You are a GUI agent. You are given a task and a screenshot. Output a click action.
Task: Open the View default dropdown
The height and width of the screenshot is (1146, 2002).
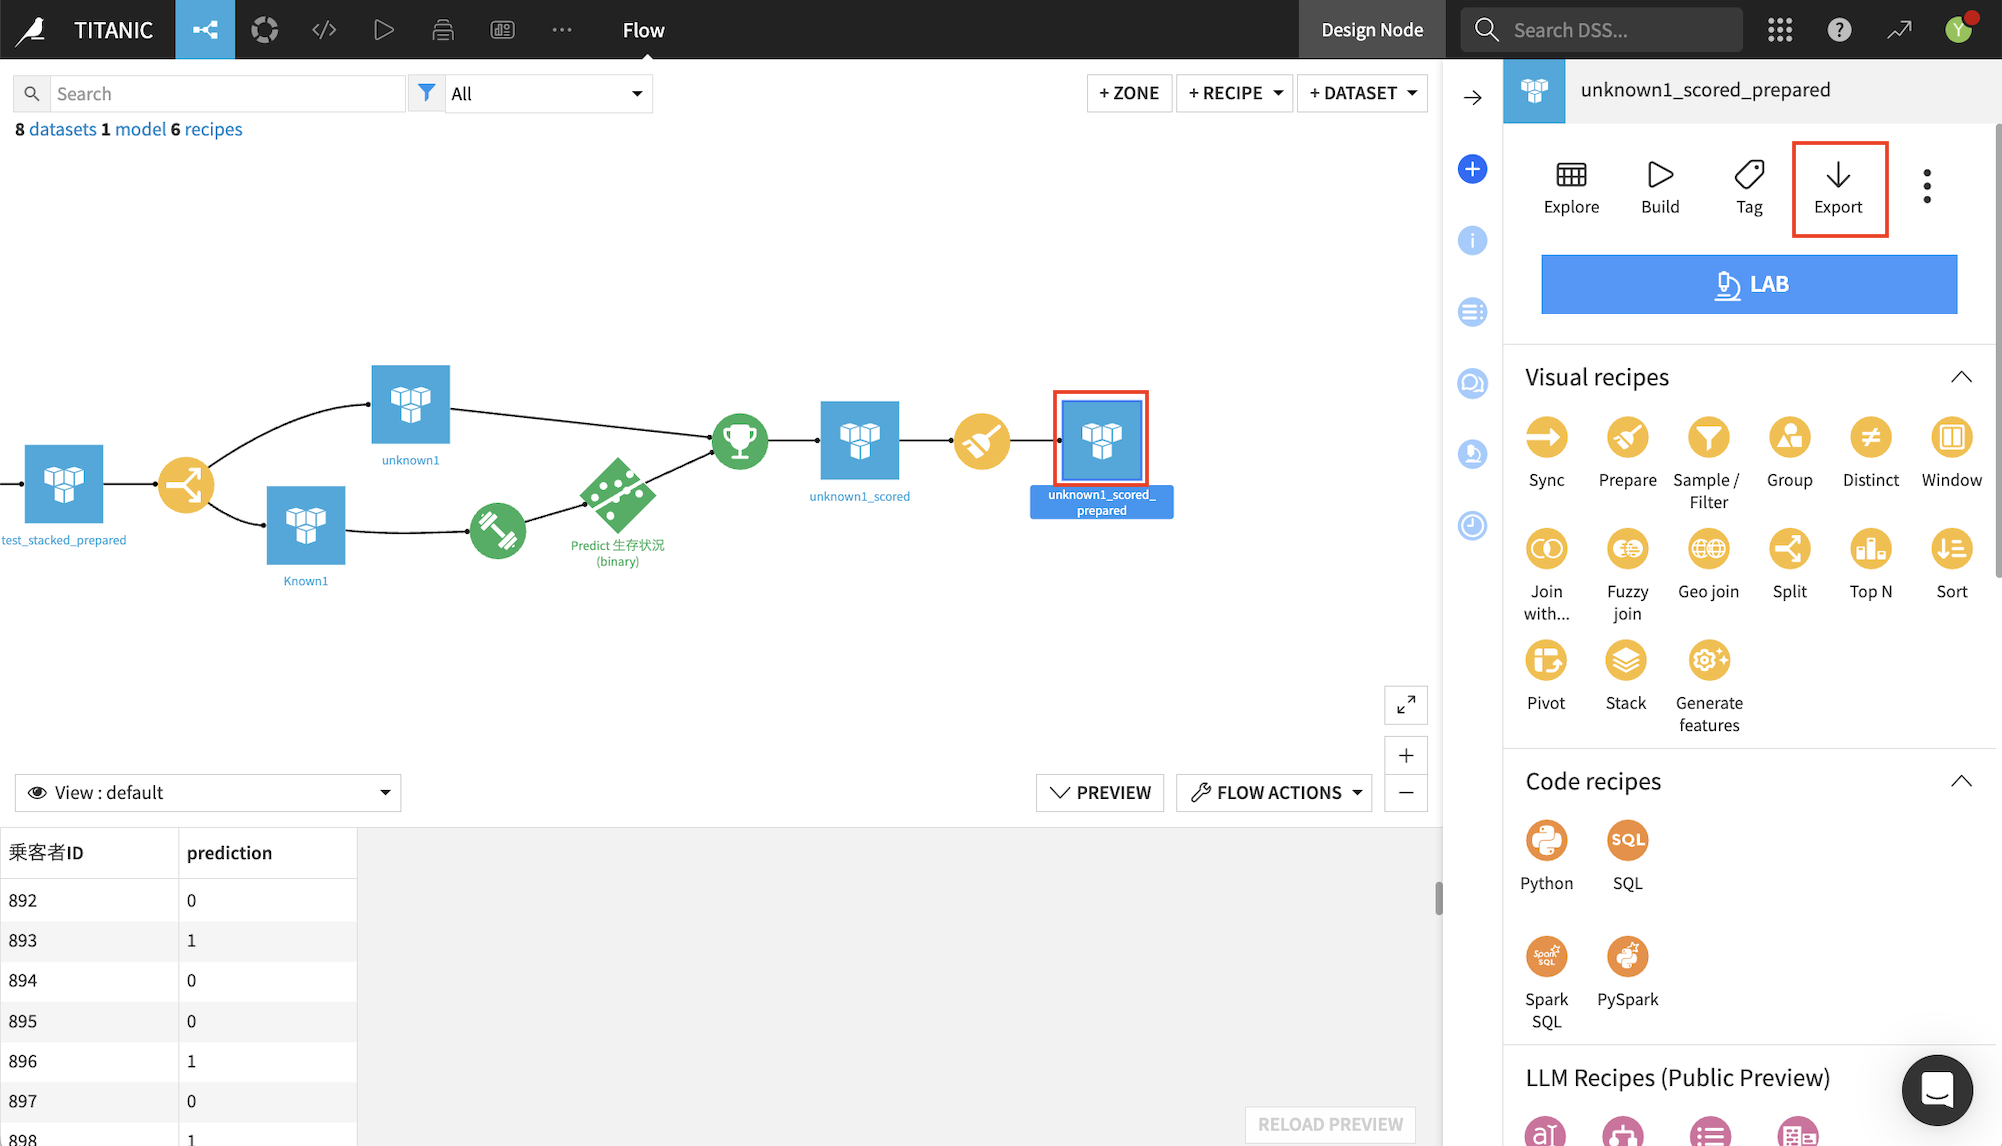coord(208,793)
